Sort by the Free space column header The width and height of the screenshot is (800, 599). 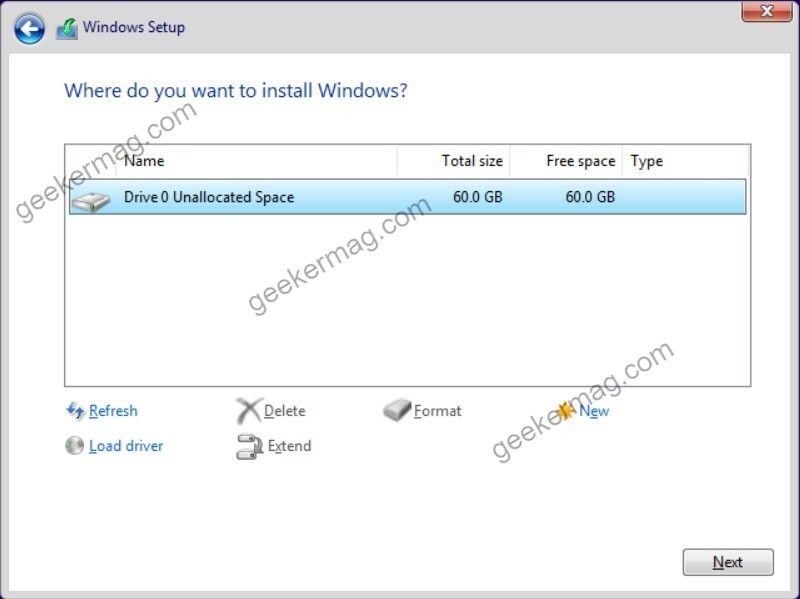pyautogui.click(x=566, y=161)
